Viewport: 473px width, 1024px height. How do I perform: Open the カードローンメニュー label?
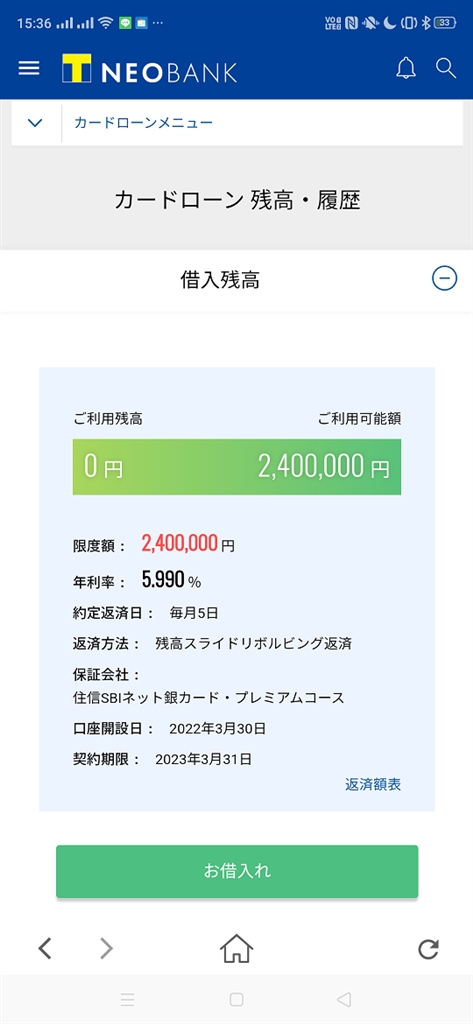coord(144,122)
